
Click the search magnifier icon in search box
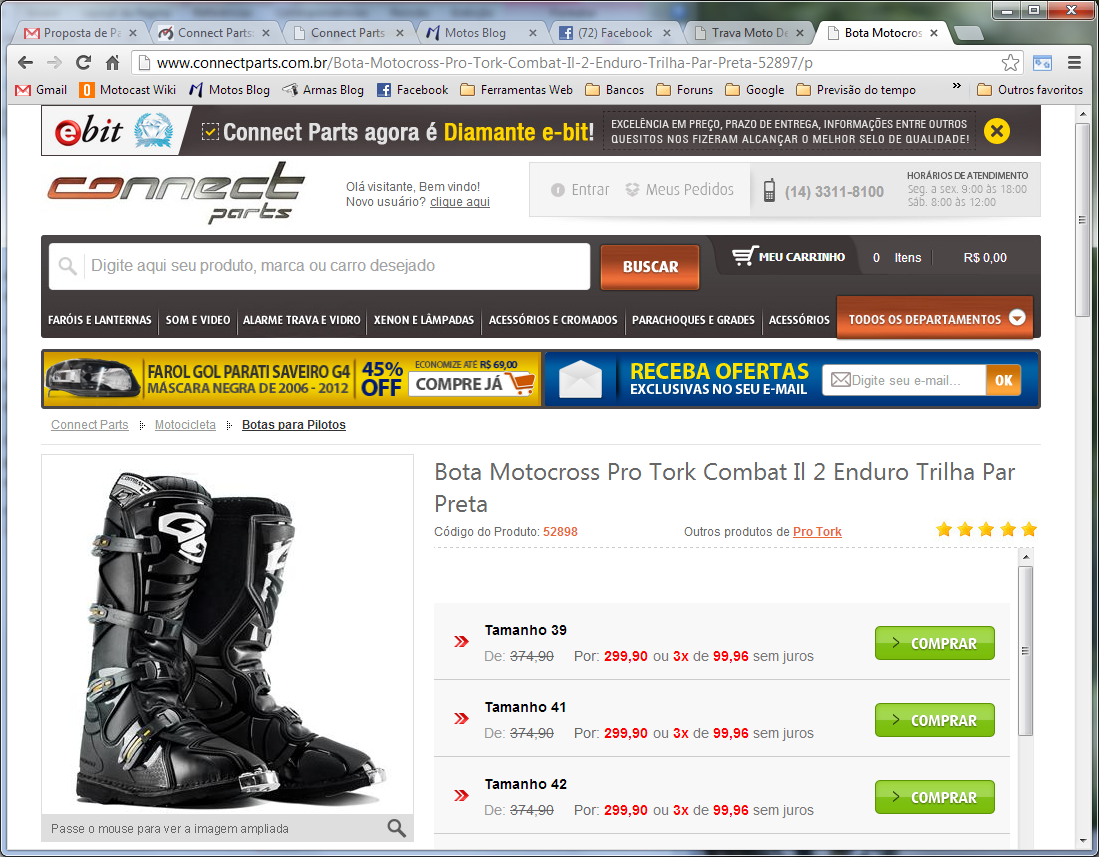[x=67, y=266]
